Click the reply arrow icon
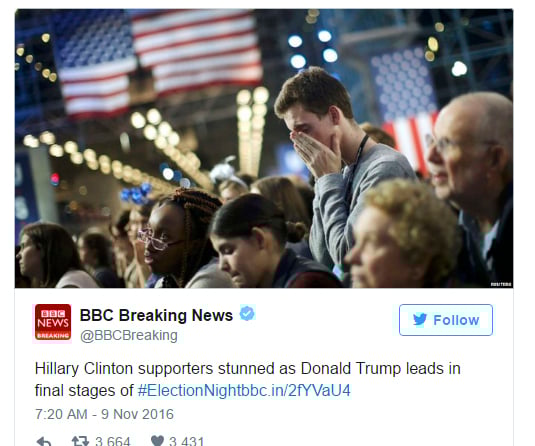Screen dimensions: 535x446 [x=44, y=442]
